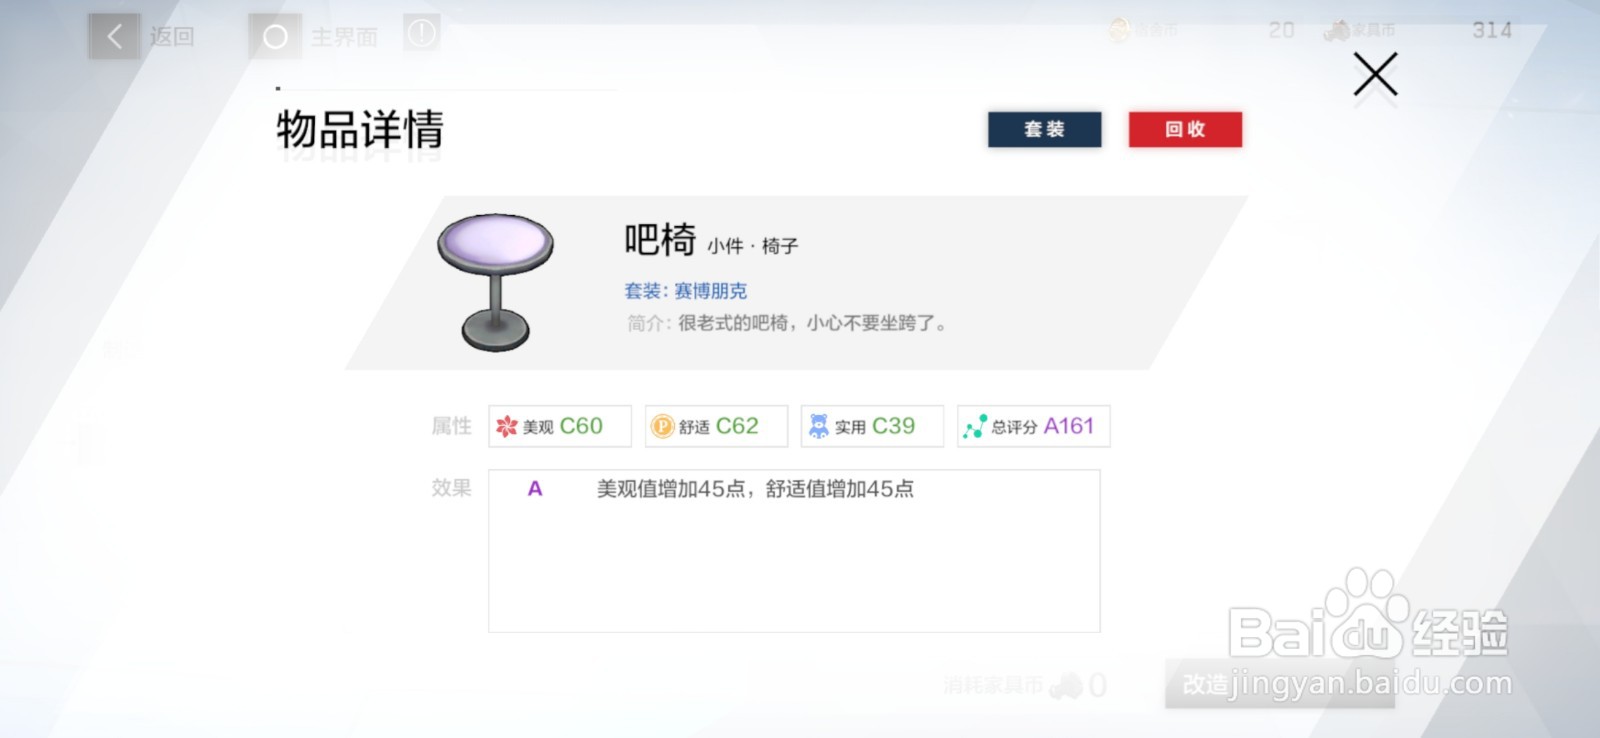Open the 主界面 home circle icon
This screenshot has width=1600, height=738.
tap(275, 37)
